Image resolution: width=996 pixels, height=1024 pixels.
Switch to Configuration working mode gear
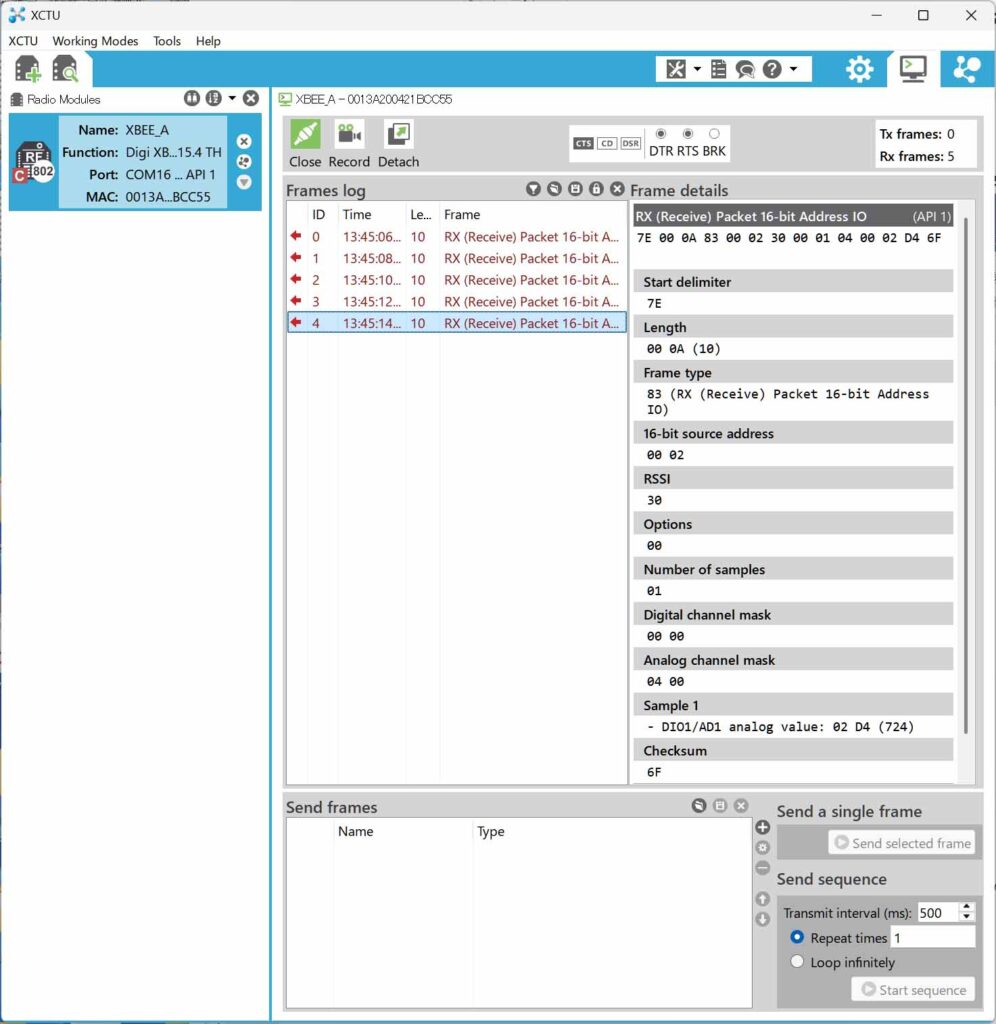[859, 69]
